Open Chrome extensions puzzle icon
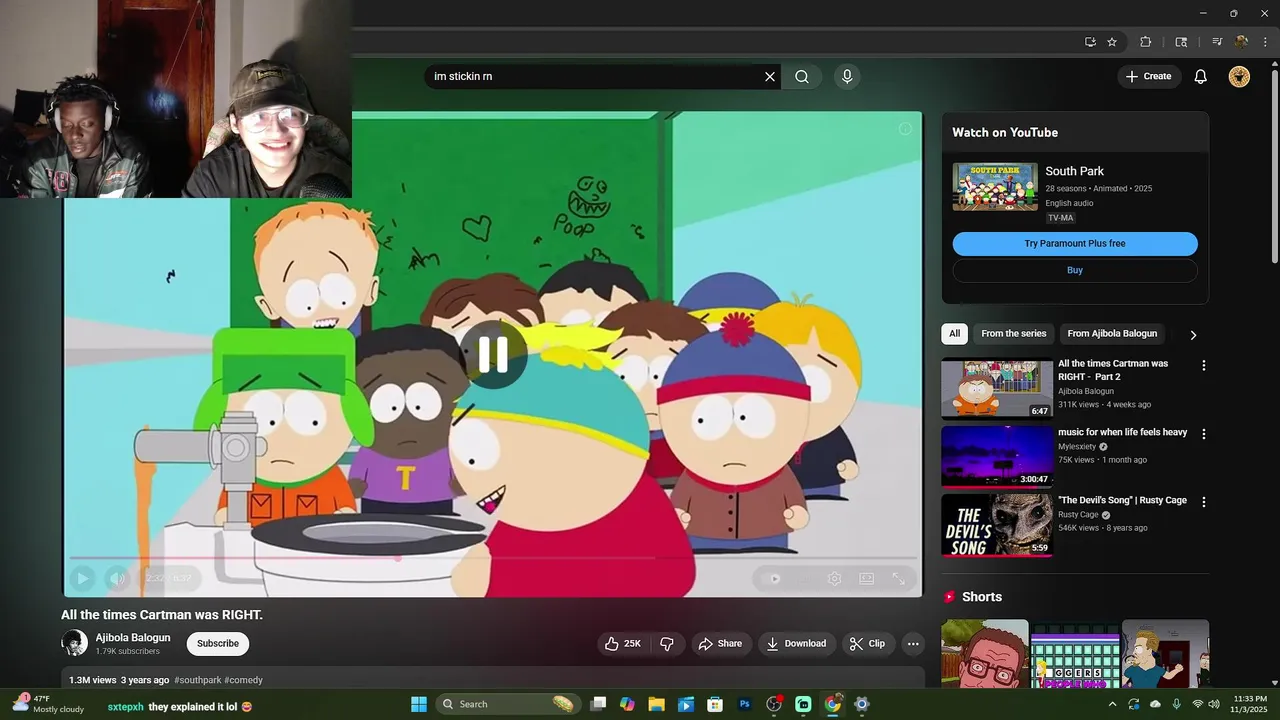 click(1146, 42)
